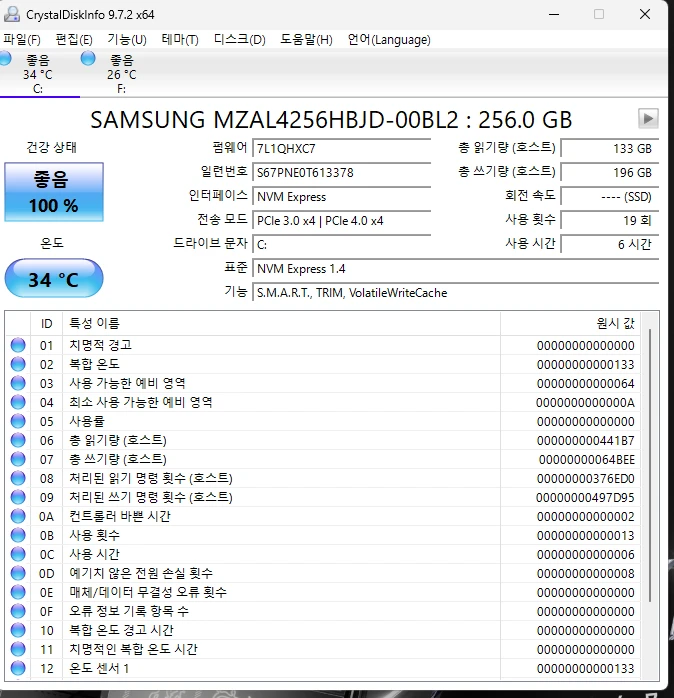The height and width of the screenshot is (698, 674).
Task: Select the 매체/데이터 무결성 오류 횟수 attribute name
Action: point(148,592)
